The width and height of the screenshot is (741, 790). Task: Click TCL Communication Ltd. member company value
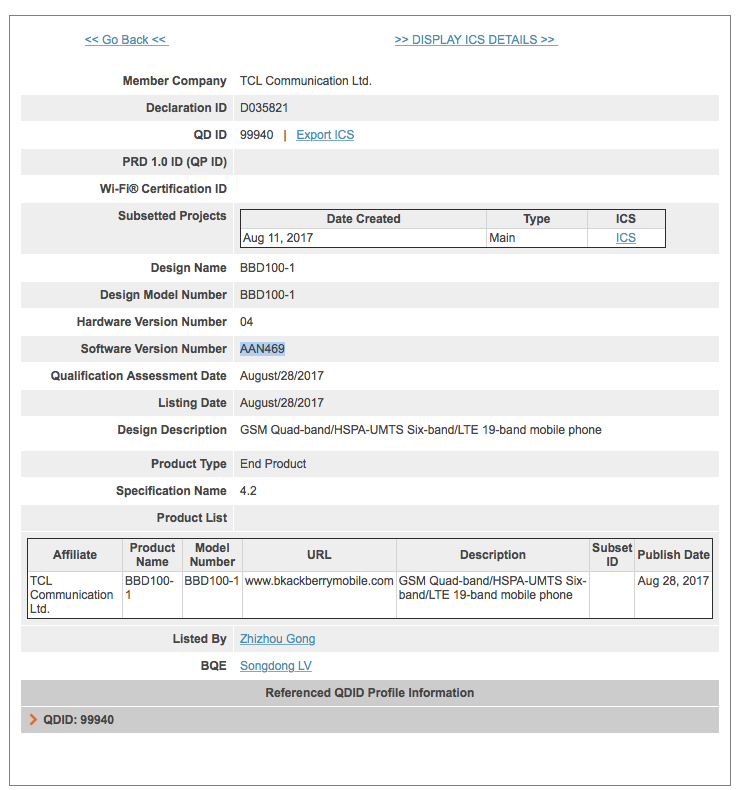coord(306,81)
